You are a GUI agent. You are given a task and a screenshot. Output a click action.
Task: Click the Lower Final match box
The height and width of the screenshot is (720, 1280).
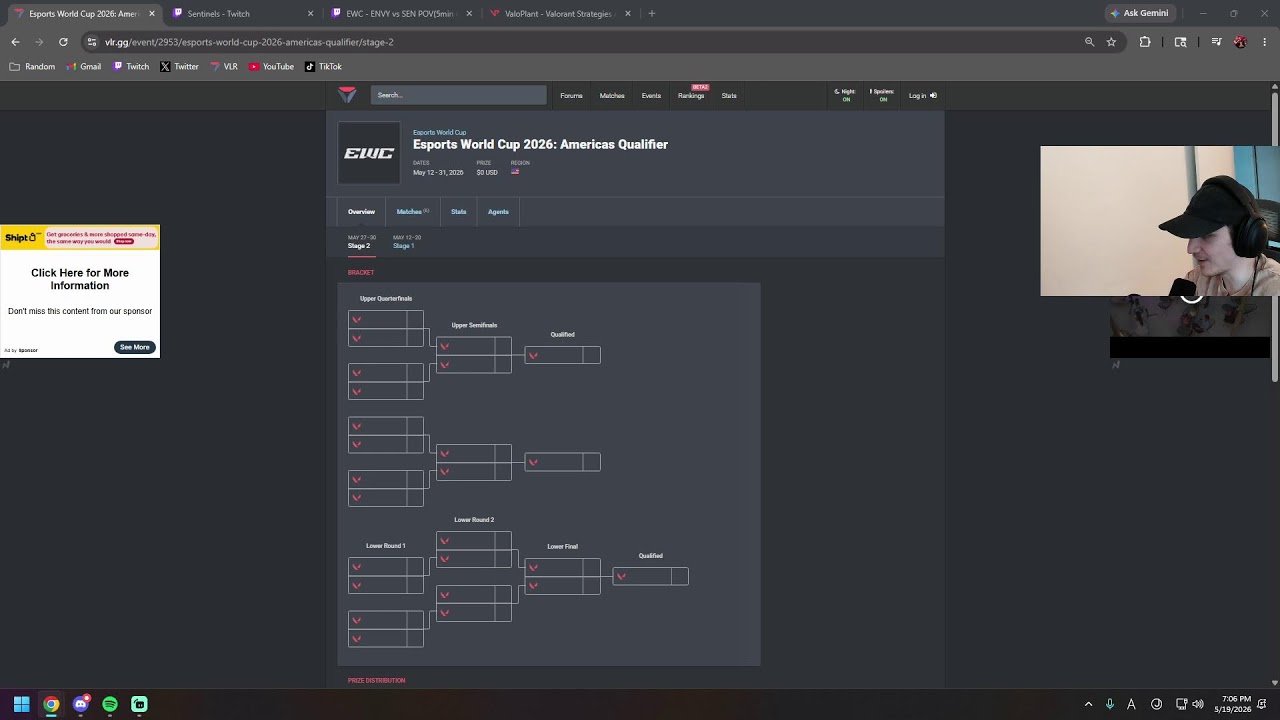click(562, 576)
